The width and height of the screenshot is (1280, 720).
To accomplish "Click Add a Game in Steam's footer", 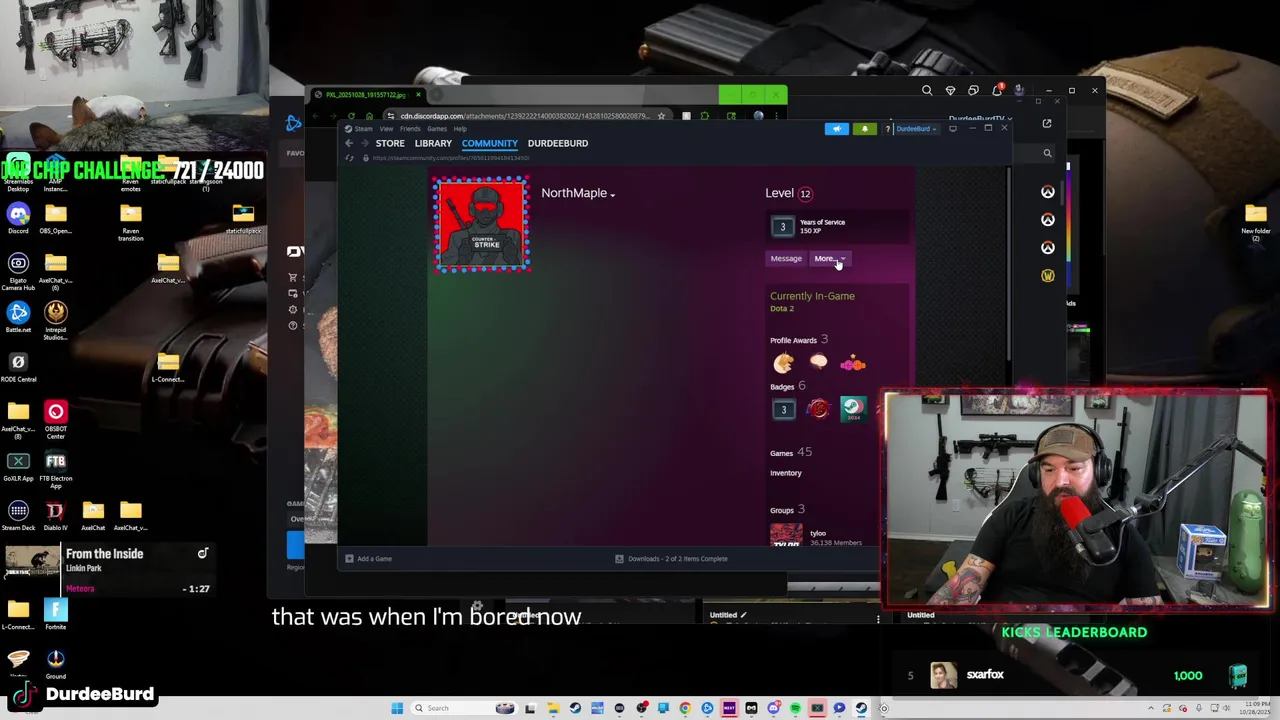I will [369, 559].
